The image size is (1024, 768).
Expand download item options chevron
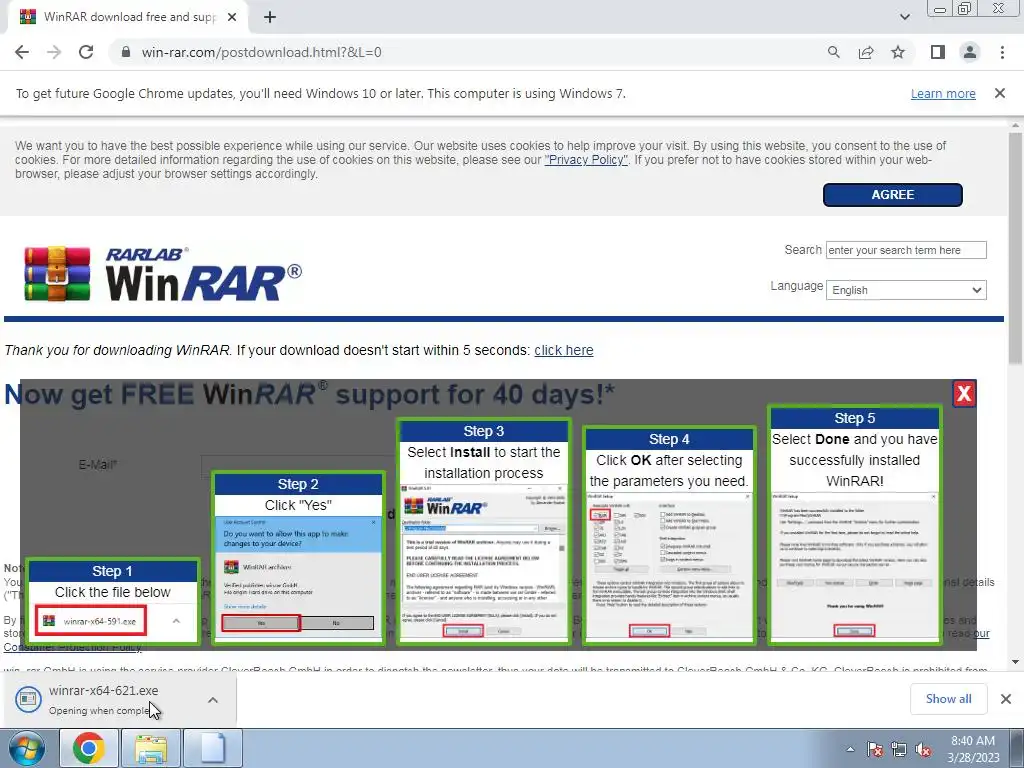(213, 700)
